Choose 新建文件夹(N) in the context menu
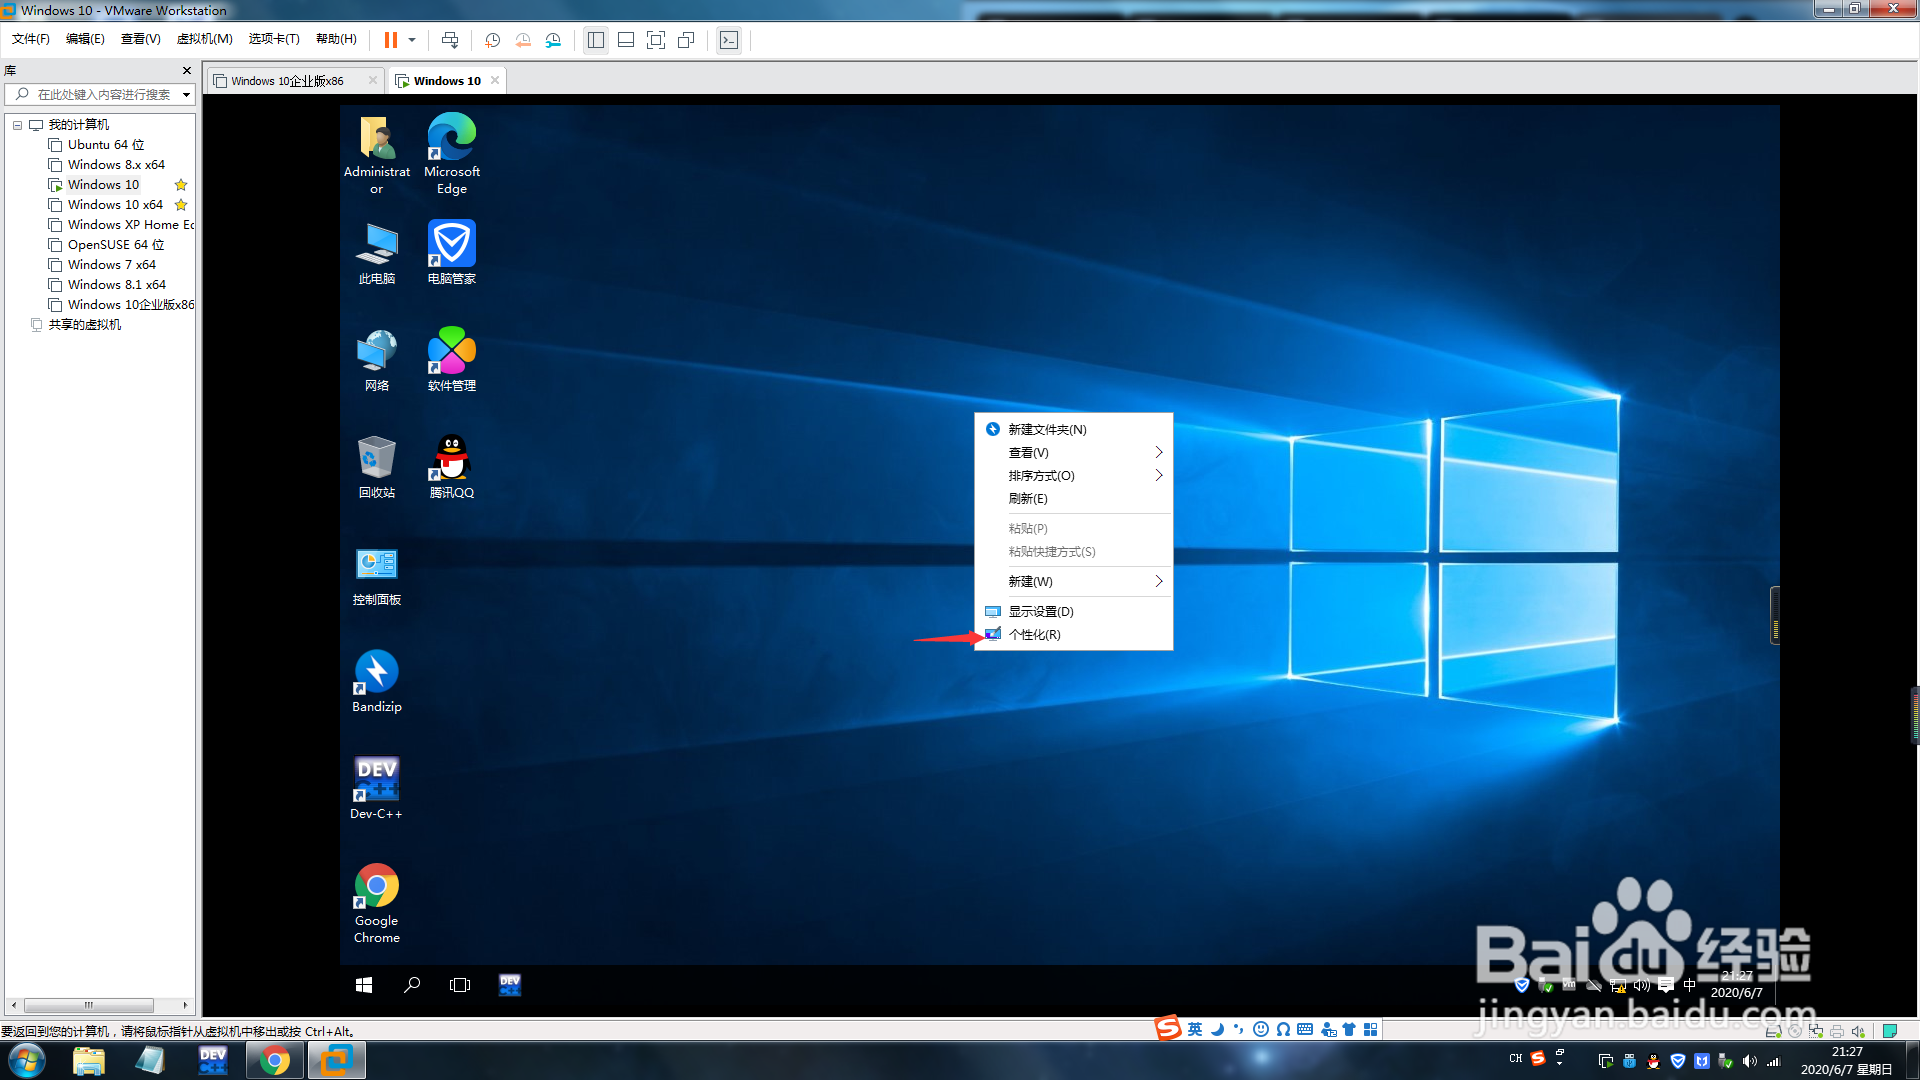Screen dimensions: 1920x1080 pyautogui.click(x=1073, y=429)
